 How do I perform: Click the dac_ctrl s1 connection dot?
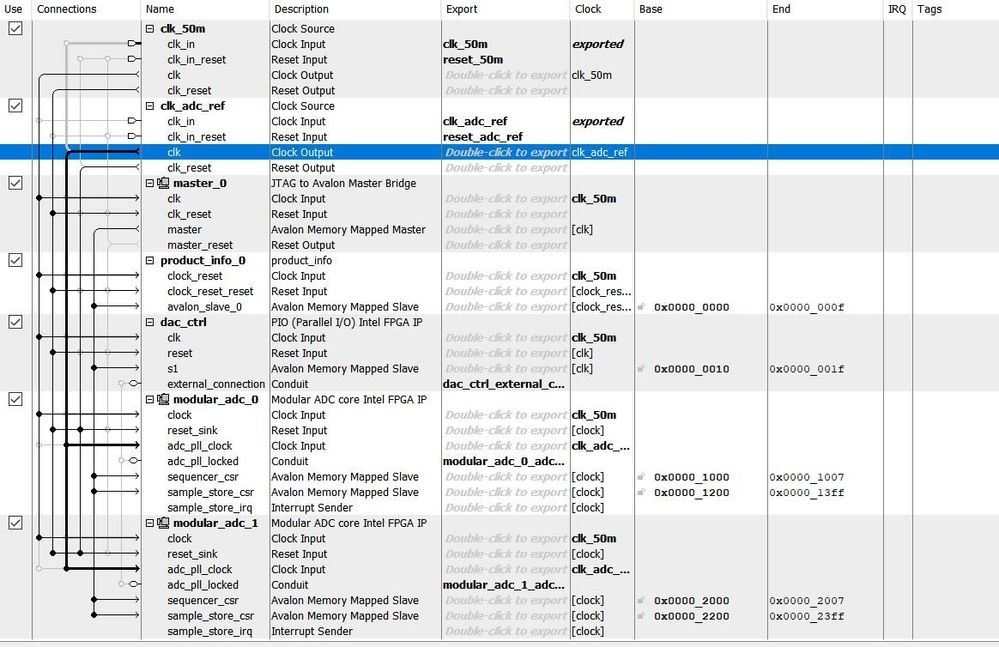[x=94, y=368]
